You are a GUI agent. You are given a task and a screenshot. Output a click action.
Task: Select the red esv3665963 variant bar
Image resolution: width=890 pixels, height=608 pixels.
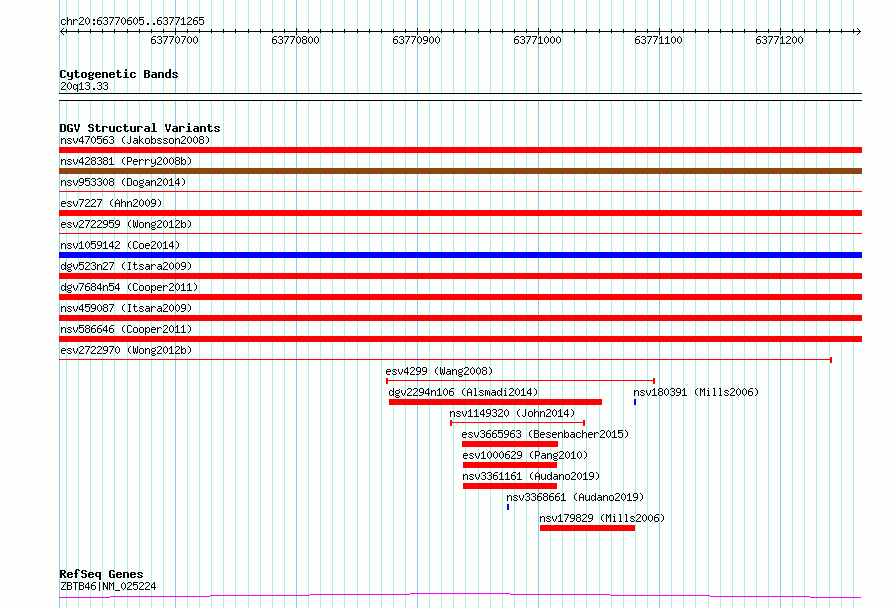510,444
